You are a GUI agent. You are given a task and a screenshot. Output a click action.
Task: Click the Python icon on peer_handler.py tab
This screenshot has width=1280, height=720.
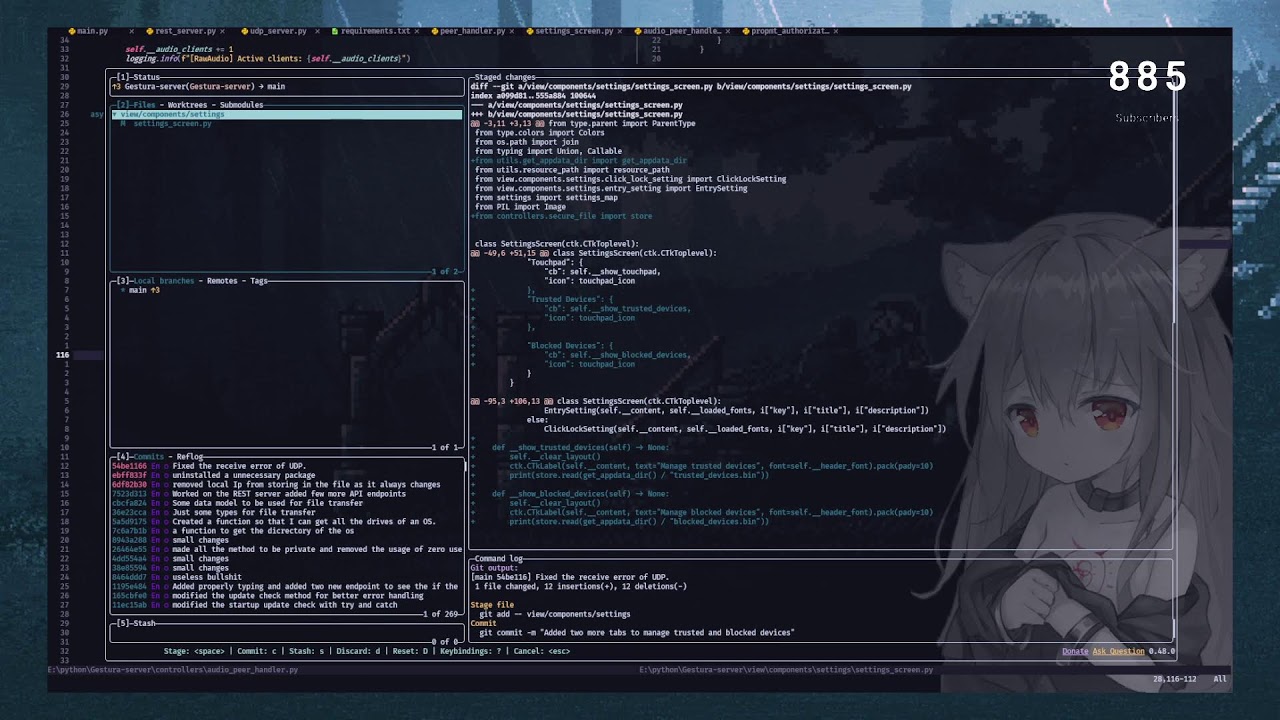pyautogui.click(x=434, y=31)
